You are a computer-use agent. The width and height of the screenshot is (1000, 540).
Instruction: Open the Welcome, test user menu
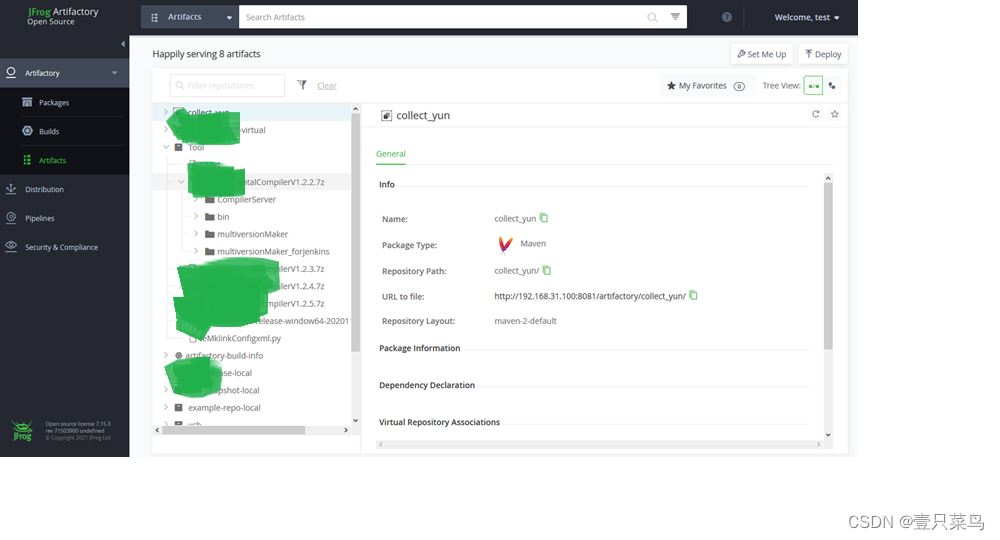pyautogui.click(x=807, y=17)
